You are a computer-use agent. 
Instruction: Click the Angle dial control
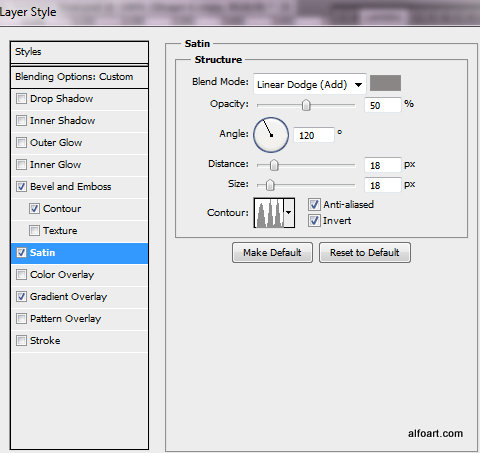point(271,135)
